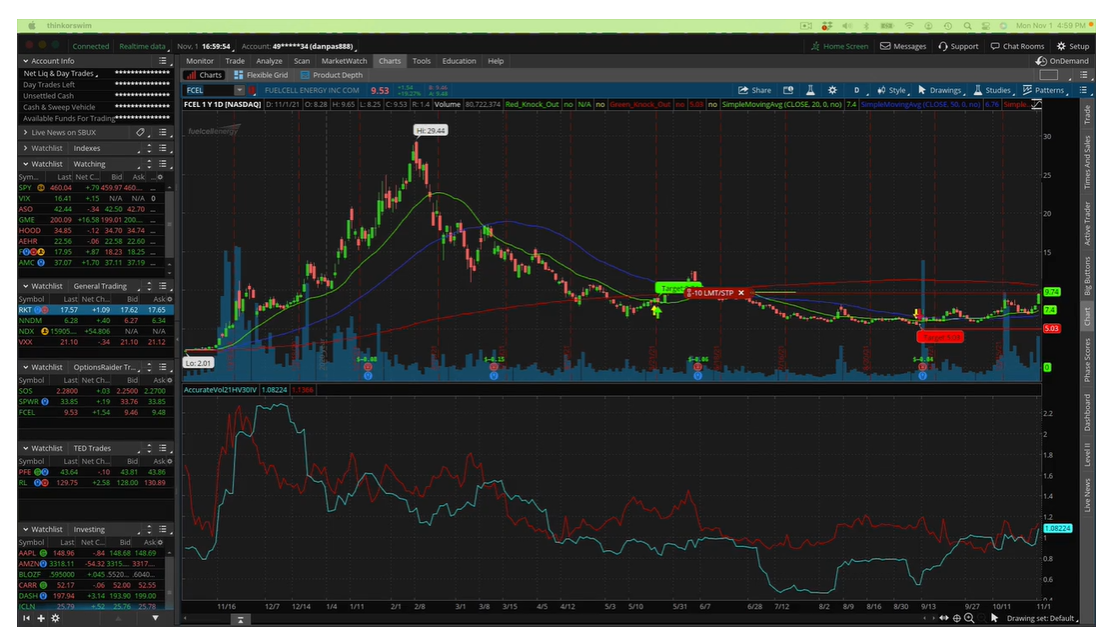Click the calendar-clock icon next to Share
The width and height of the screenshot is (1106, 642).
(x=789, y=90)
